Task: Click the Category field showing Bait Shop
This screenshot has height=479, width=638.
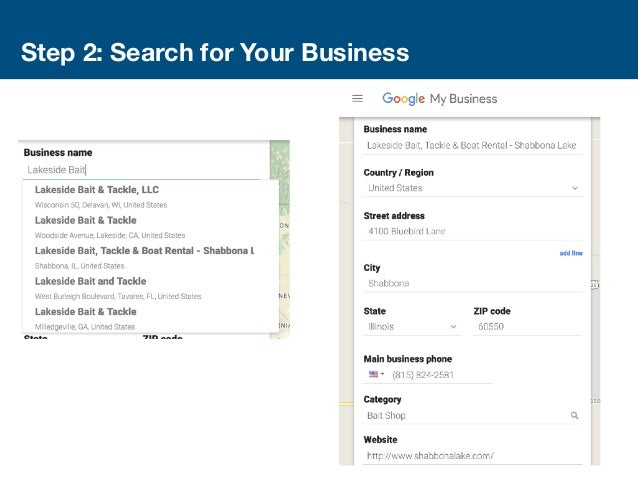Action: pos(462,415)
